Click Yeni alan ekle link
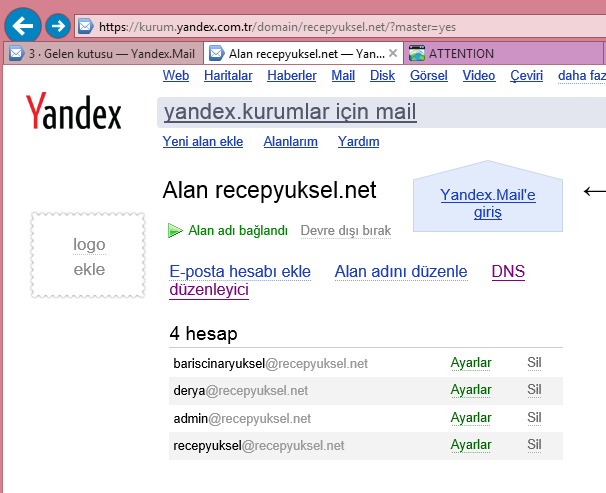The width and height of the screenshot is (606, 493). click(x=203, y=141)
